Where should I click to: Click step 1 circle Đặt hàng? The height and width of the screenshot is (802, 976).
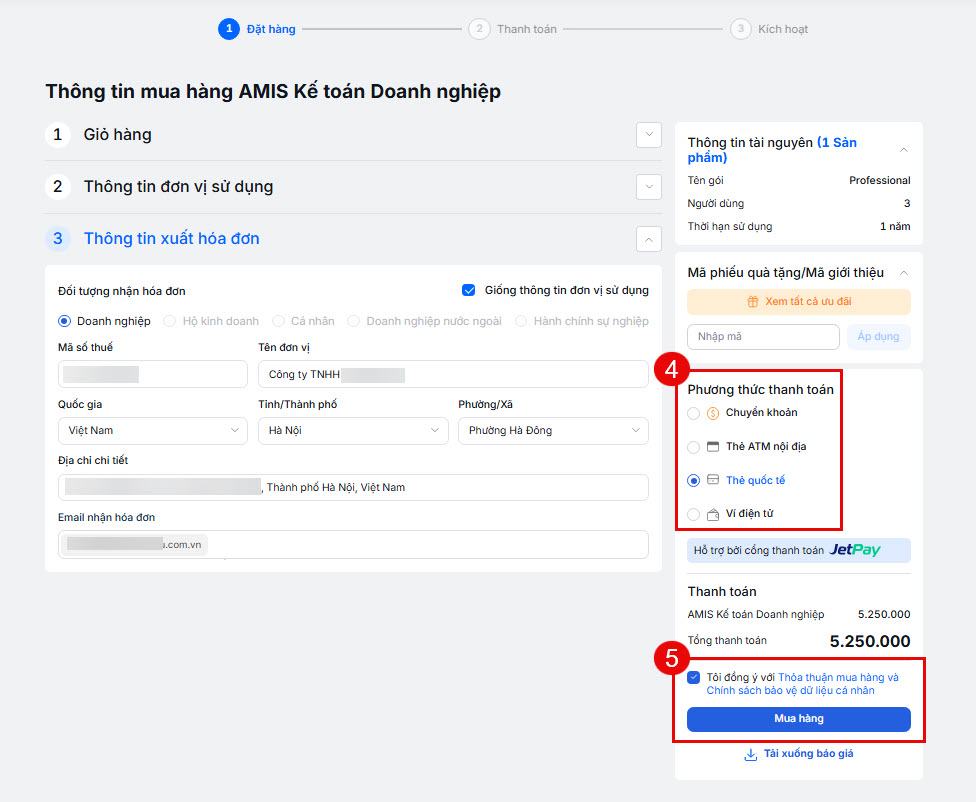pyautogui.click(x=229, y=29)
